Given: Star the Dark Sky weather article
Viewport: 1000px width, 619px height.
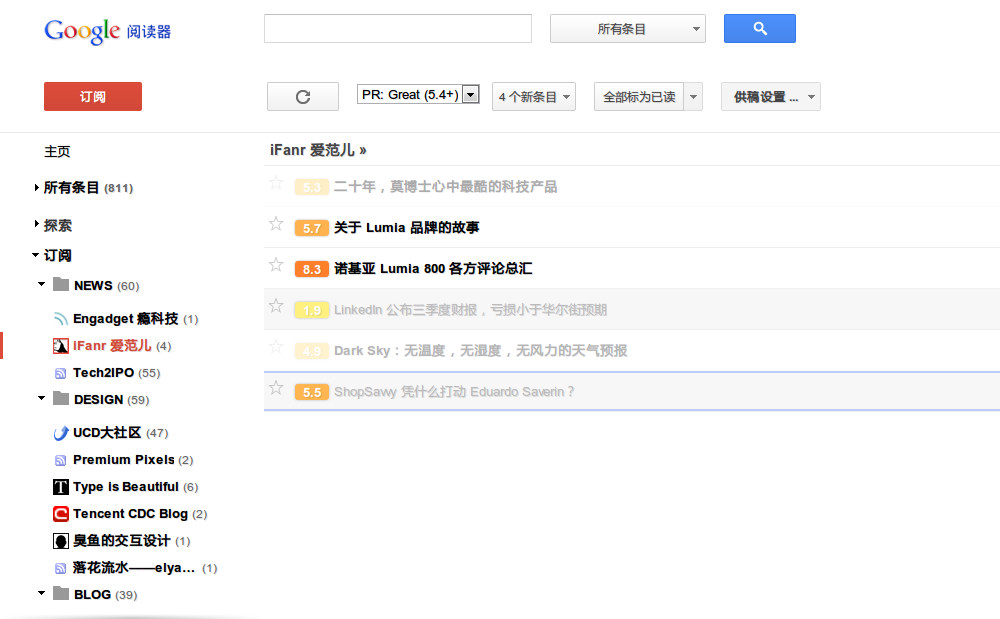Looking at the screenshot, I should (x=276, y=347).
